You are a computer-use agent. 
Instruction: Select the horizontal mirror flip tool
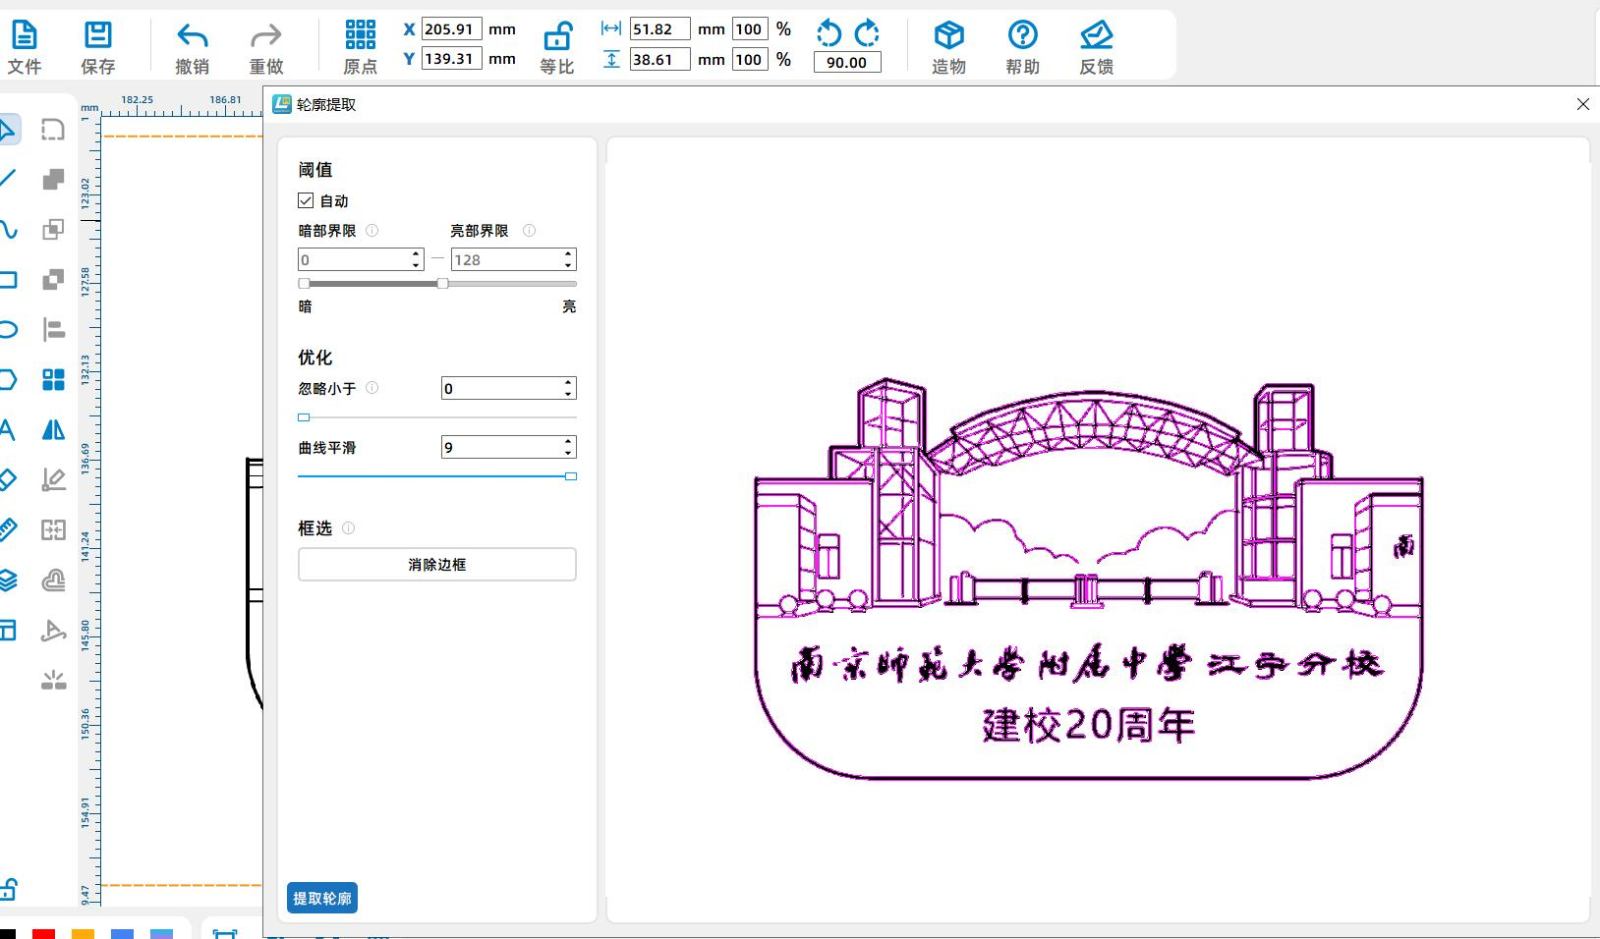tap(54, 429)
